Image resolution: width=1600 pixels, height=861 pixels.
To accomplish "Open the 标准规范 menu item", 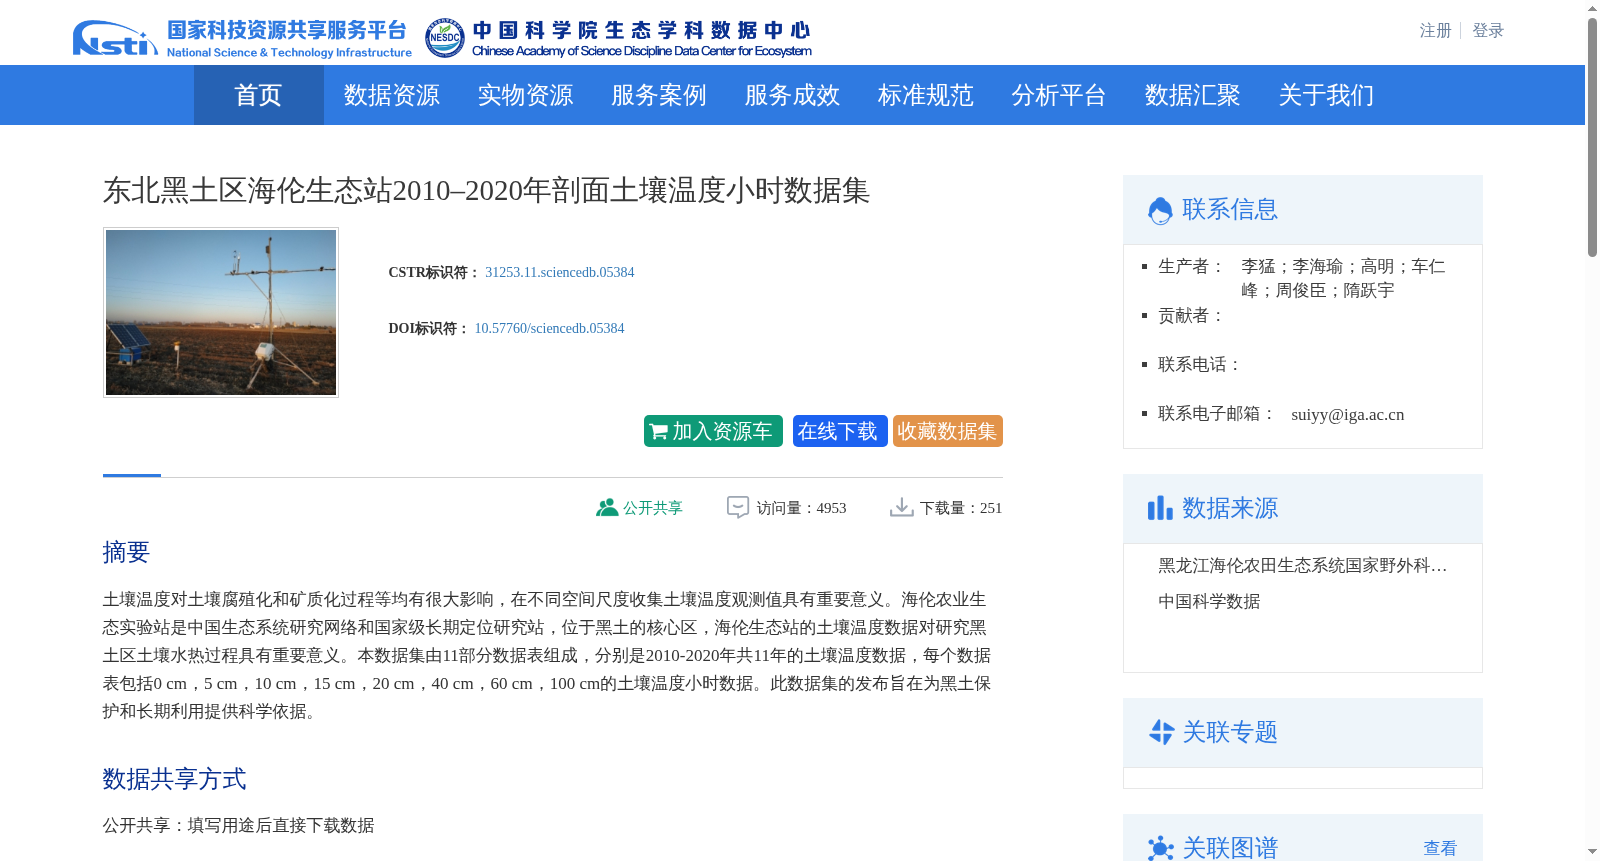I will click(x=926, y=95).
